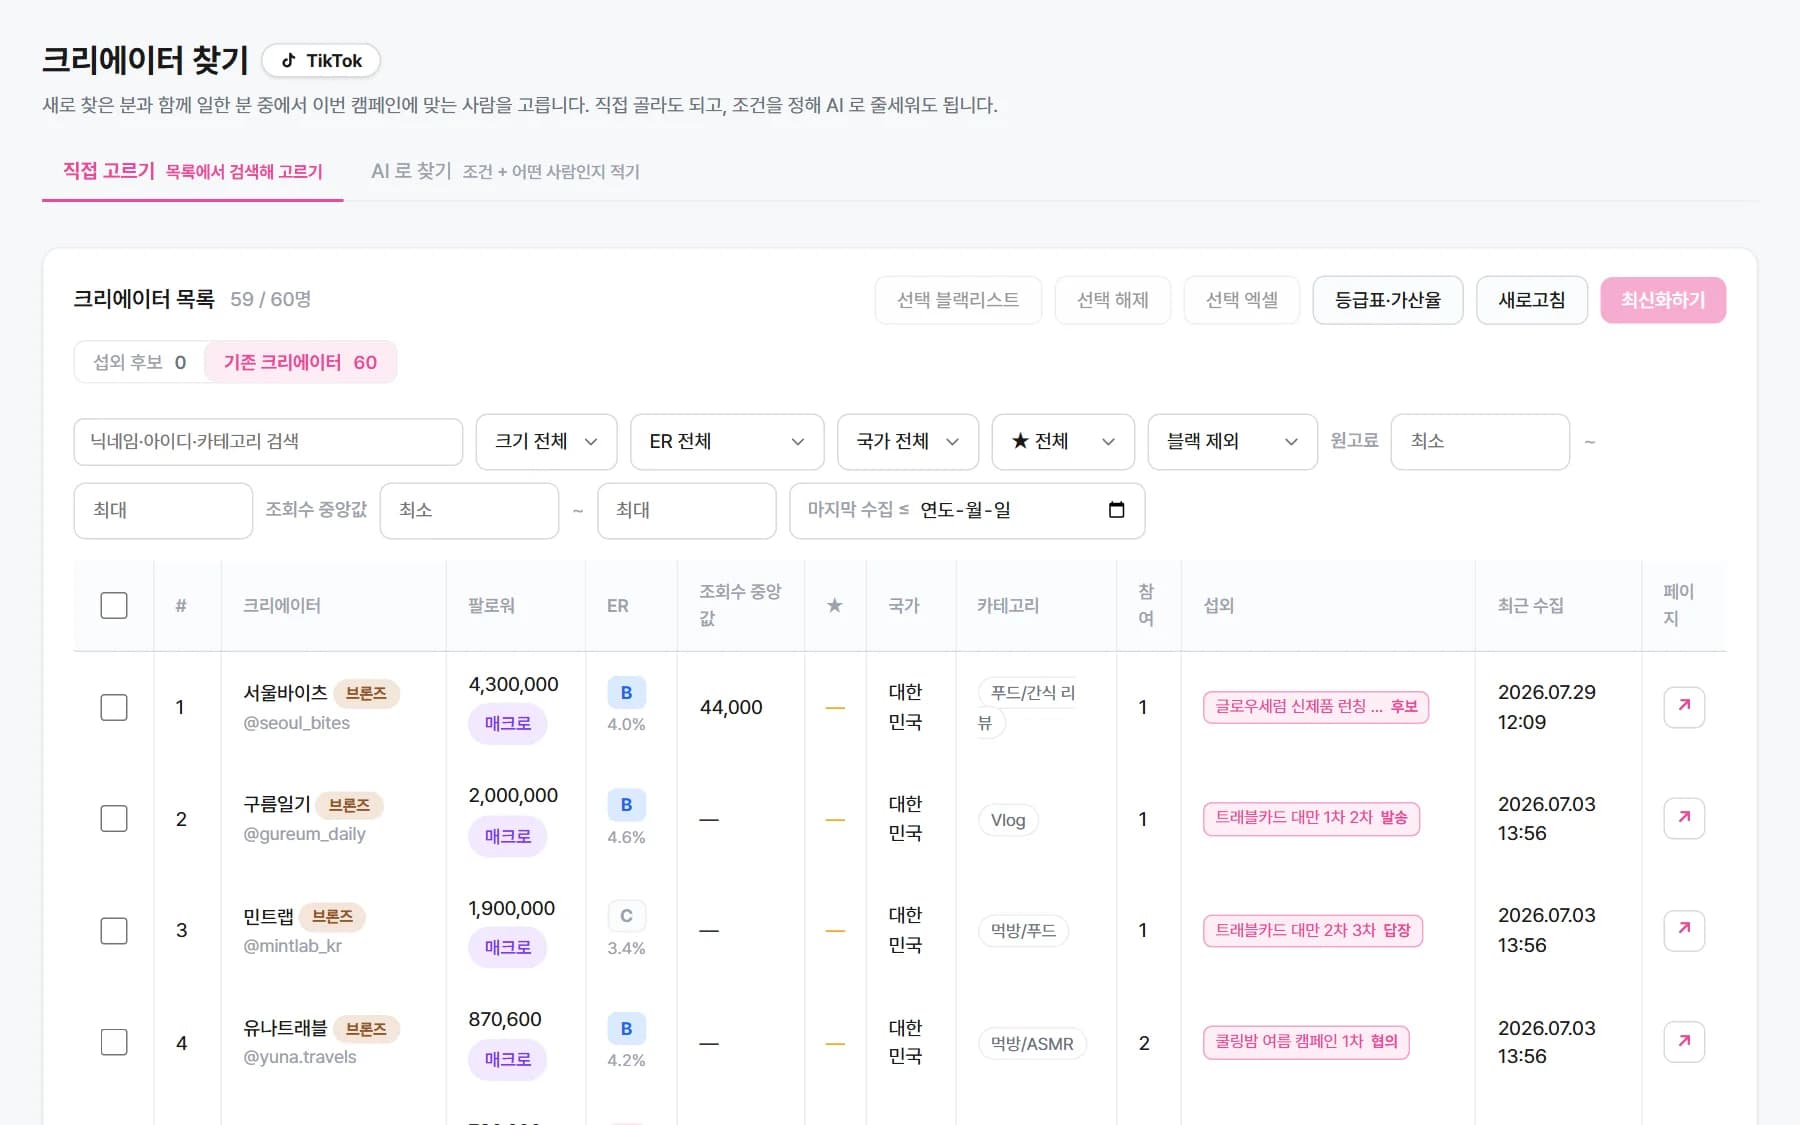Screen dimensions: 1800x1125
Task: Focus the 조회수 중앙값 최대 input field
Action: coord(687,510)
